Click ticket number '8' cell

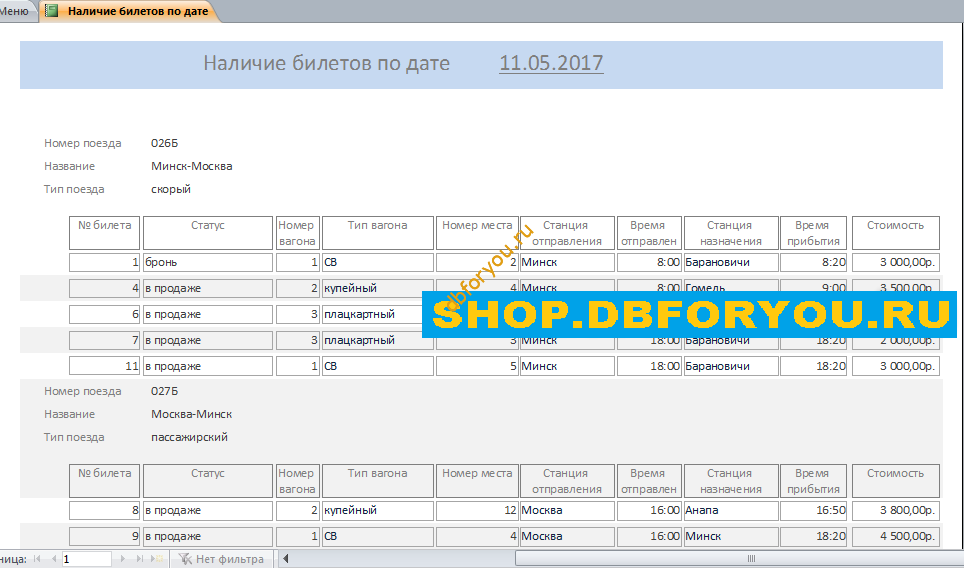pyautogui.click(x=105, y=510)
